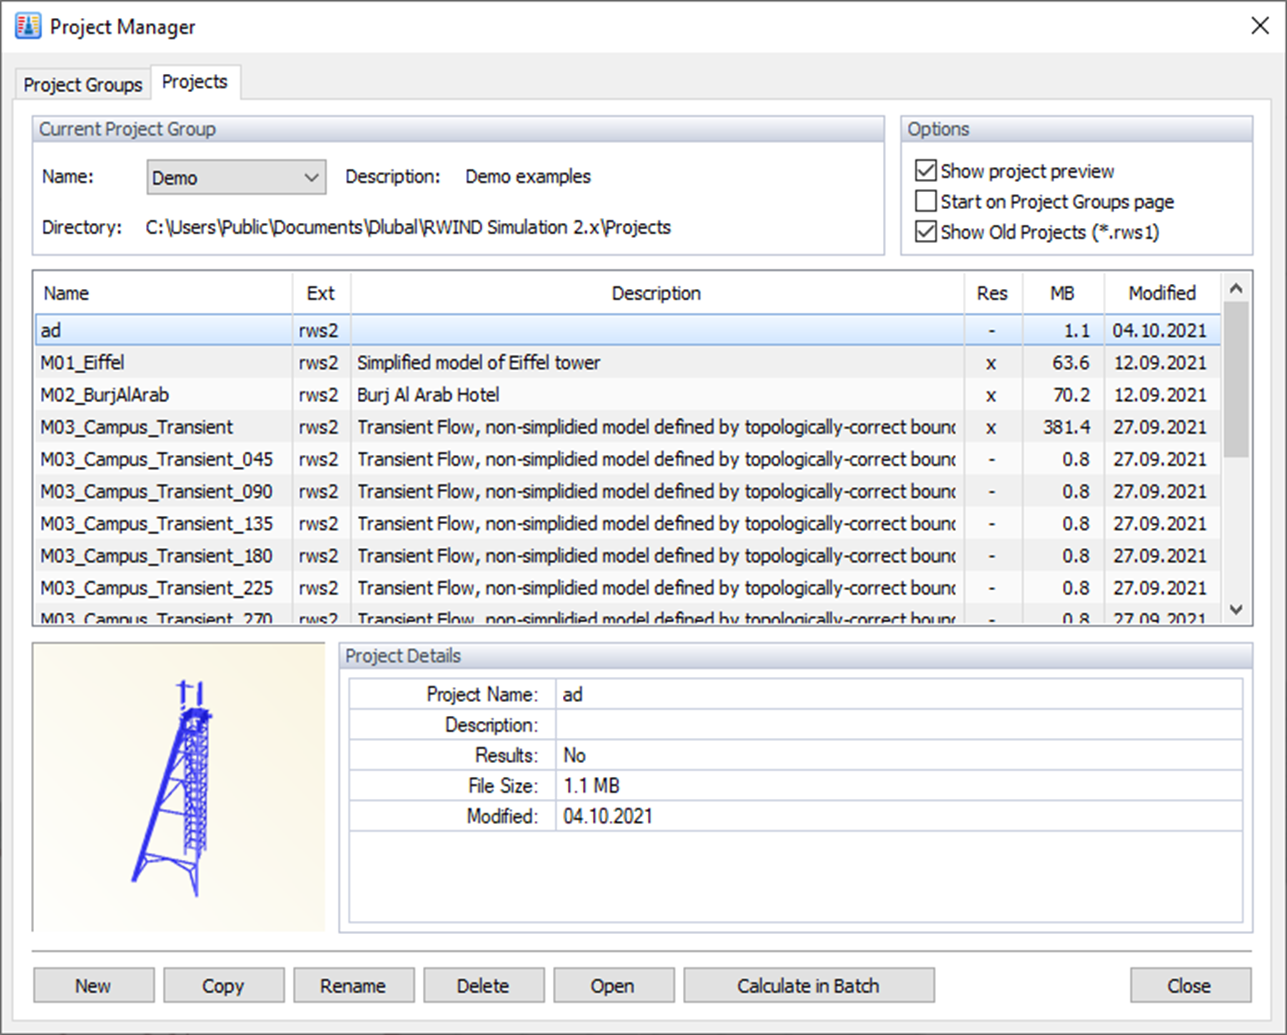Open the selected project

pos(613,985)
